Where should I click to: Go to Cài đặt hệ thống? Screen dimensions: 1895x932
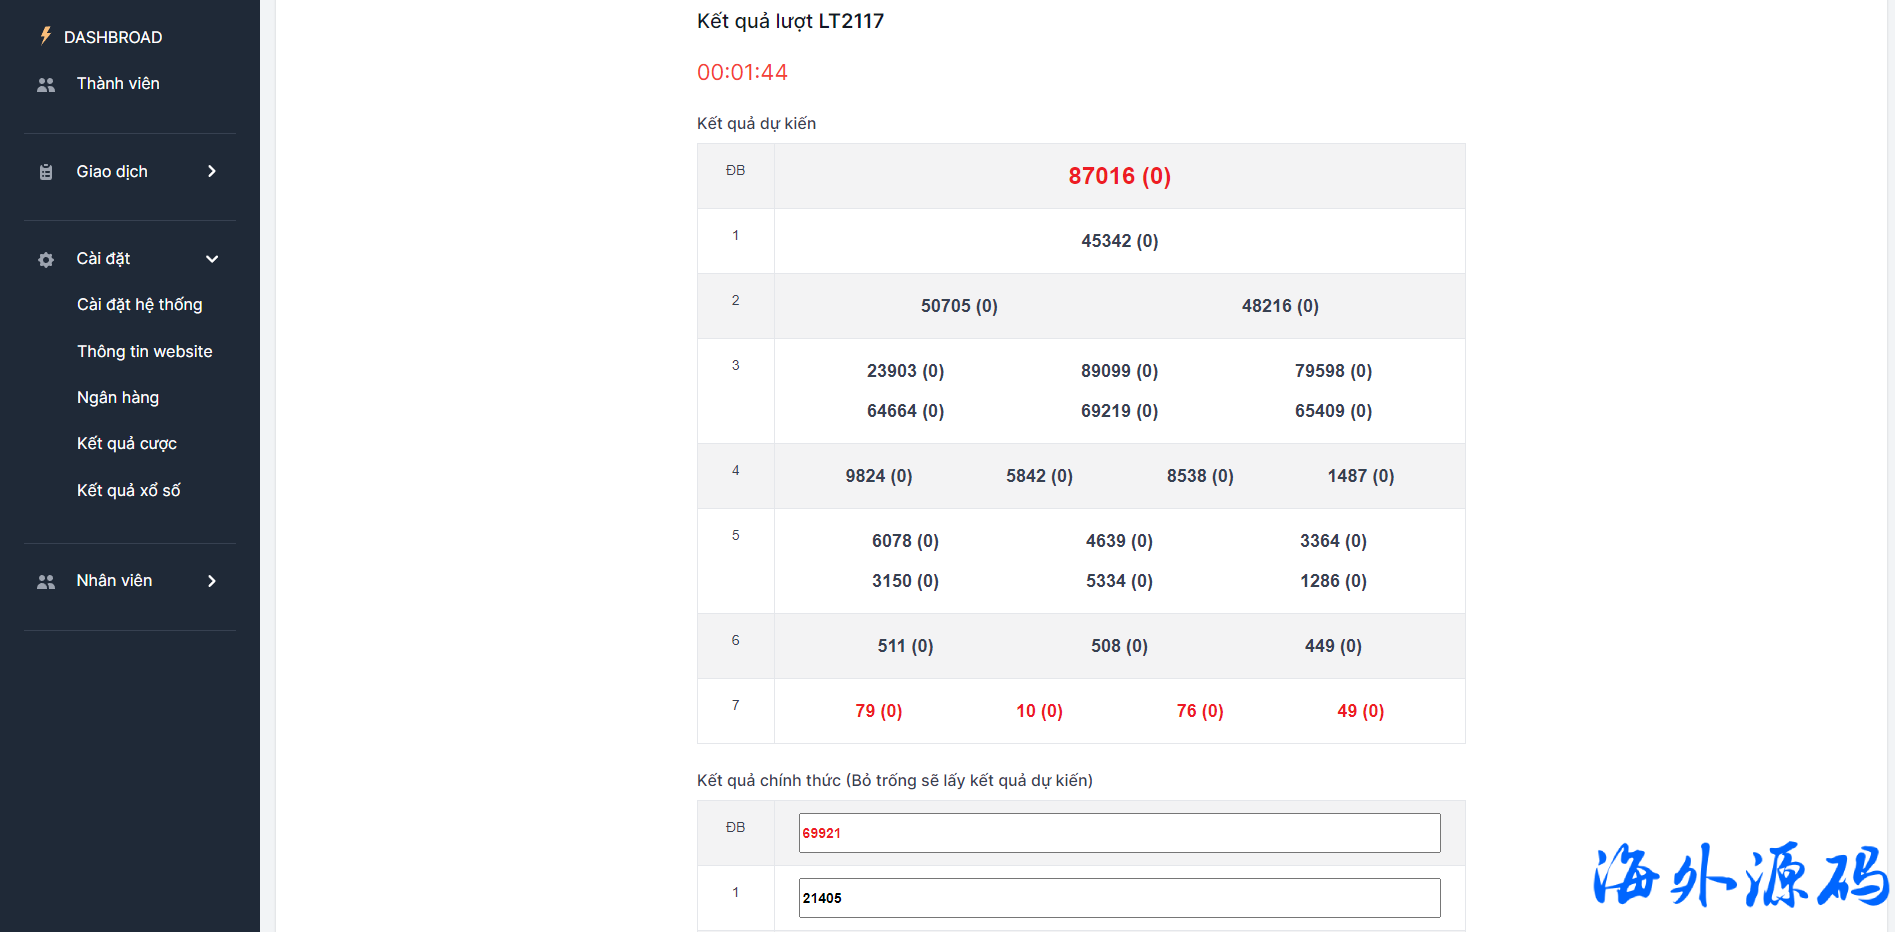(x=139, y=305)
